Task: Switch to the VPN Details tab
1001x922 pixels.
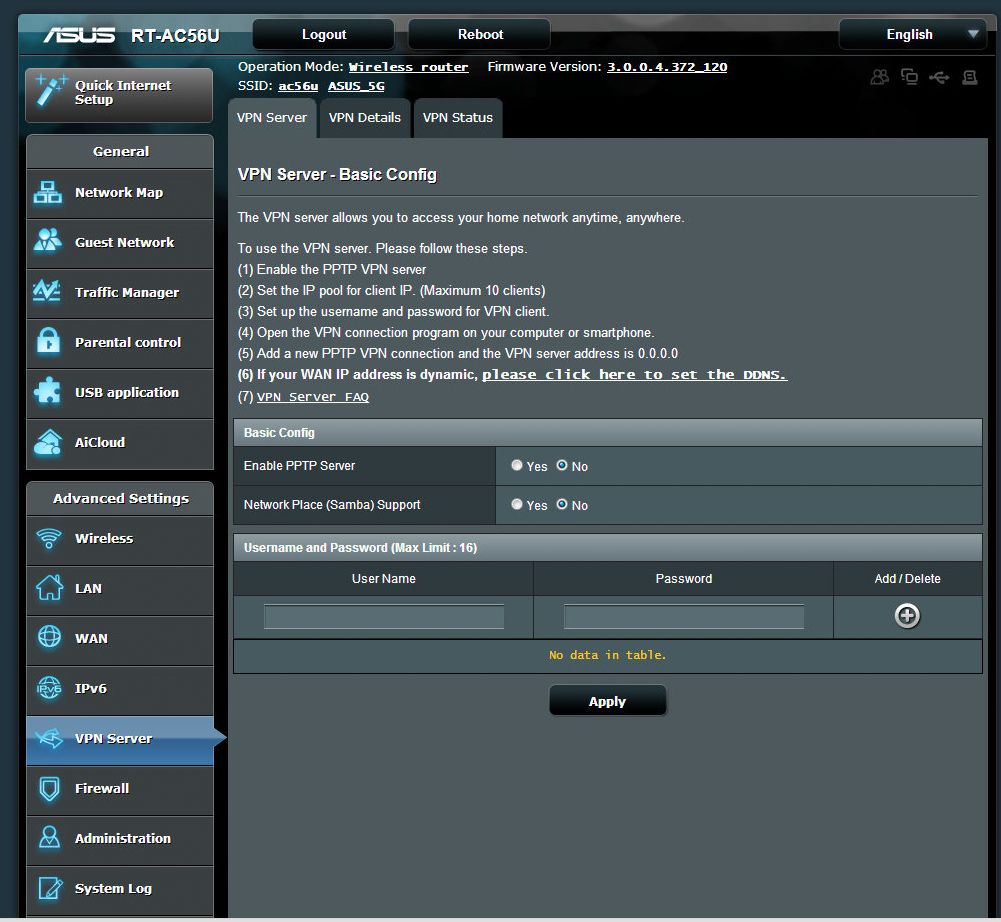Action: [365, 117]
